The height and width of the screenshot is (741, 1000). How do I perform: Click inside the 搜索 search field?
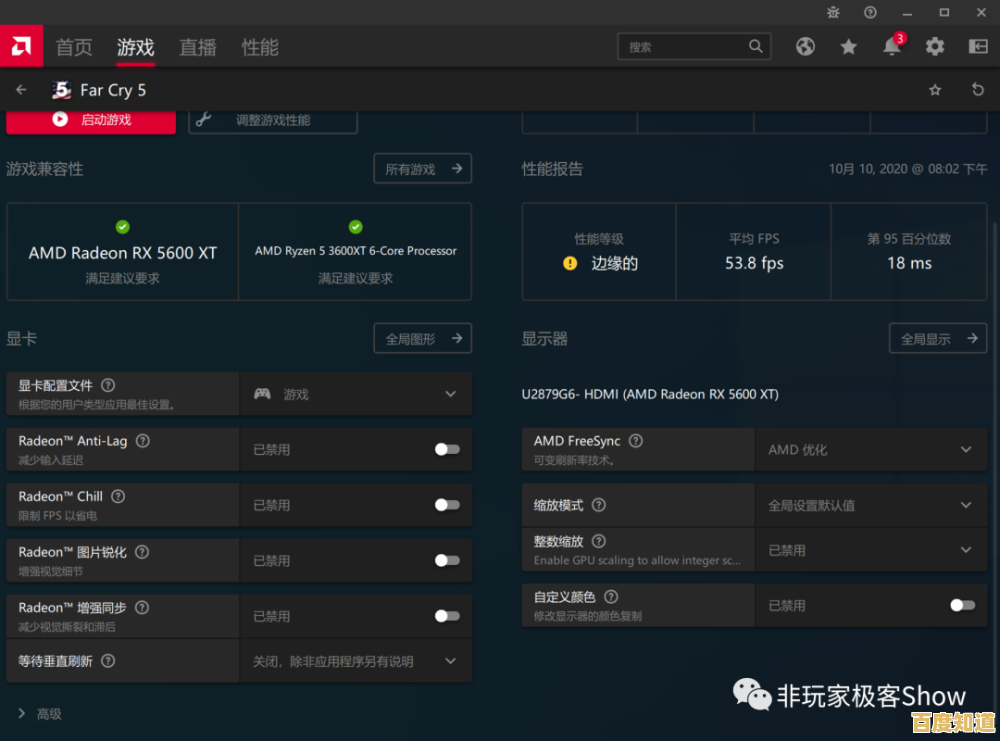(x=690, y=46)
